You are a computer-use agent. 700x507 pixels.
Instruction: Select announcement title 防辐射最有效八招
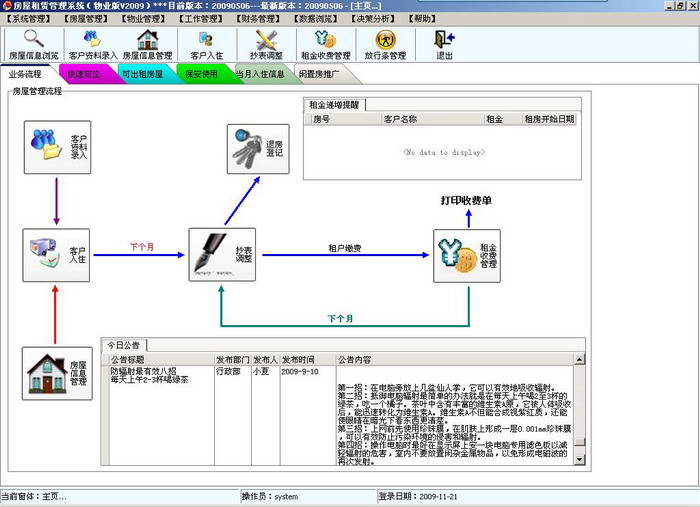coord(143,371)
